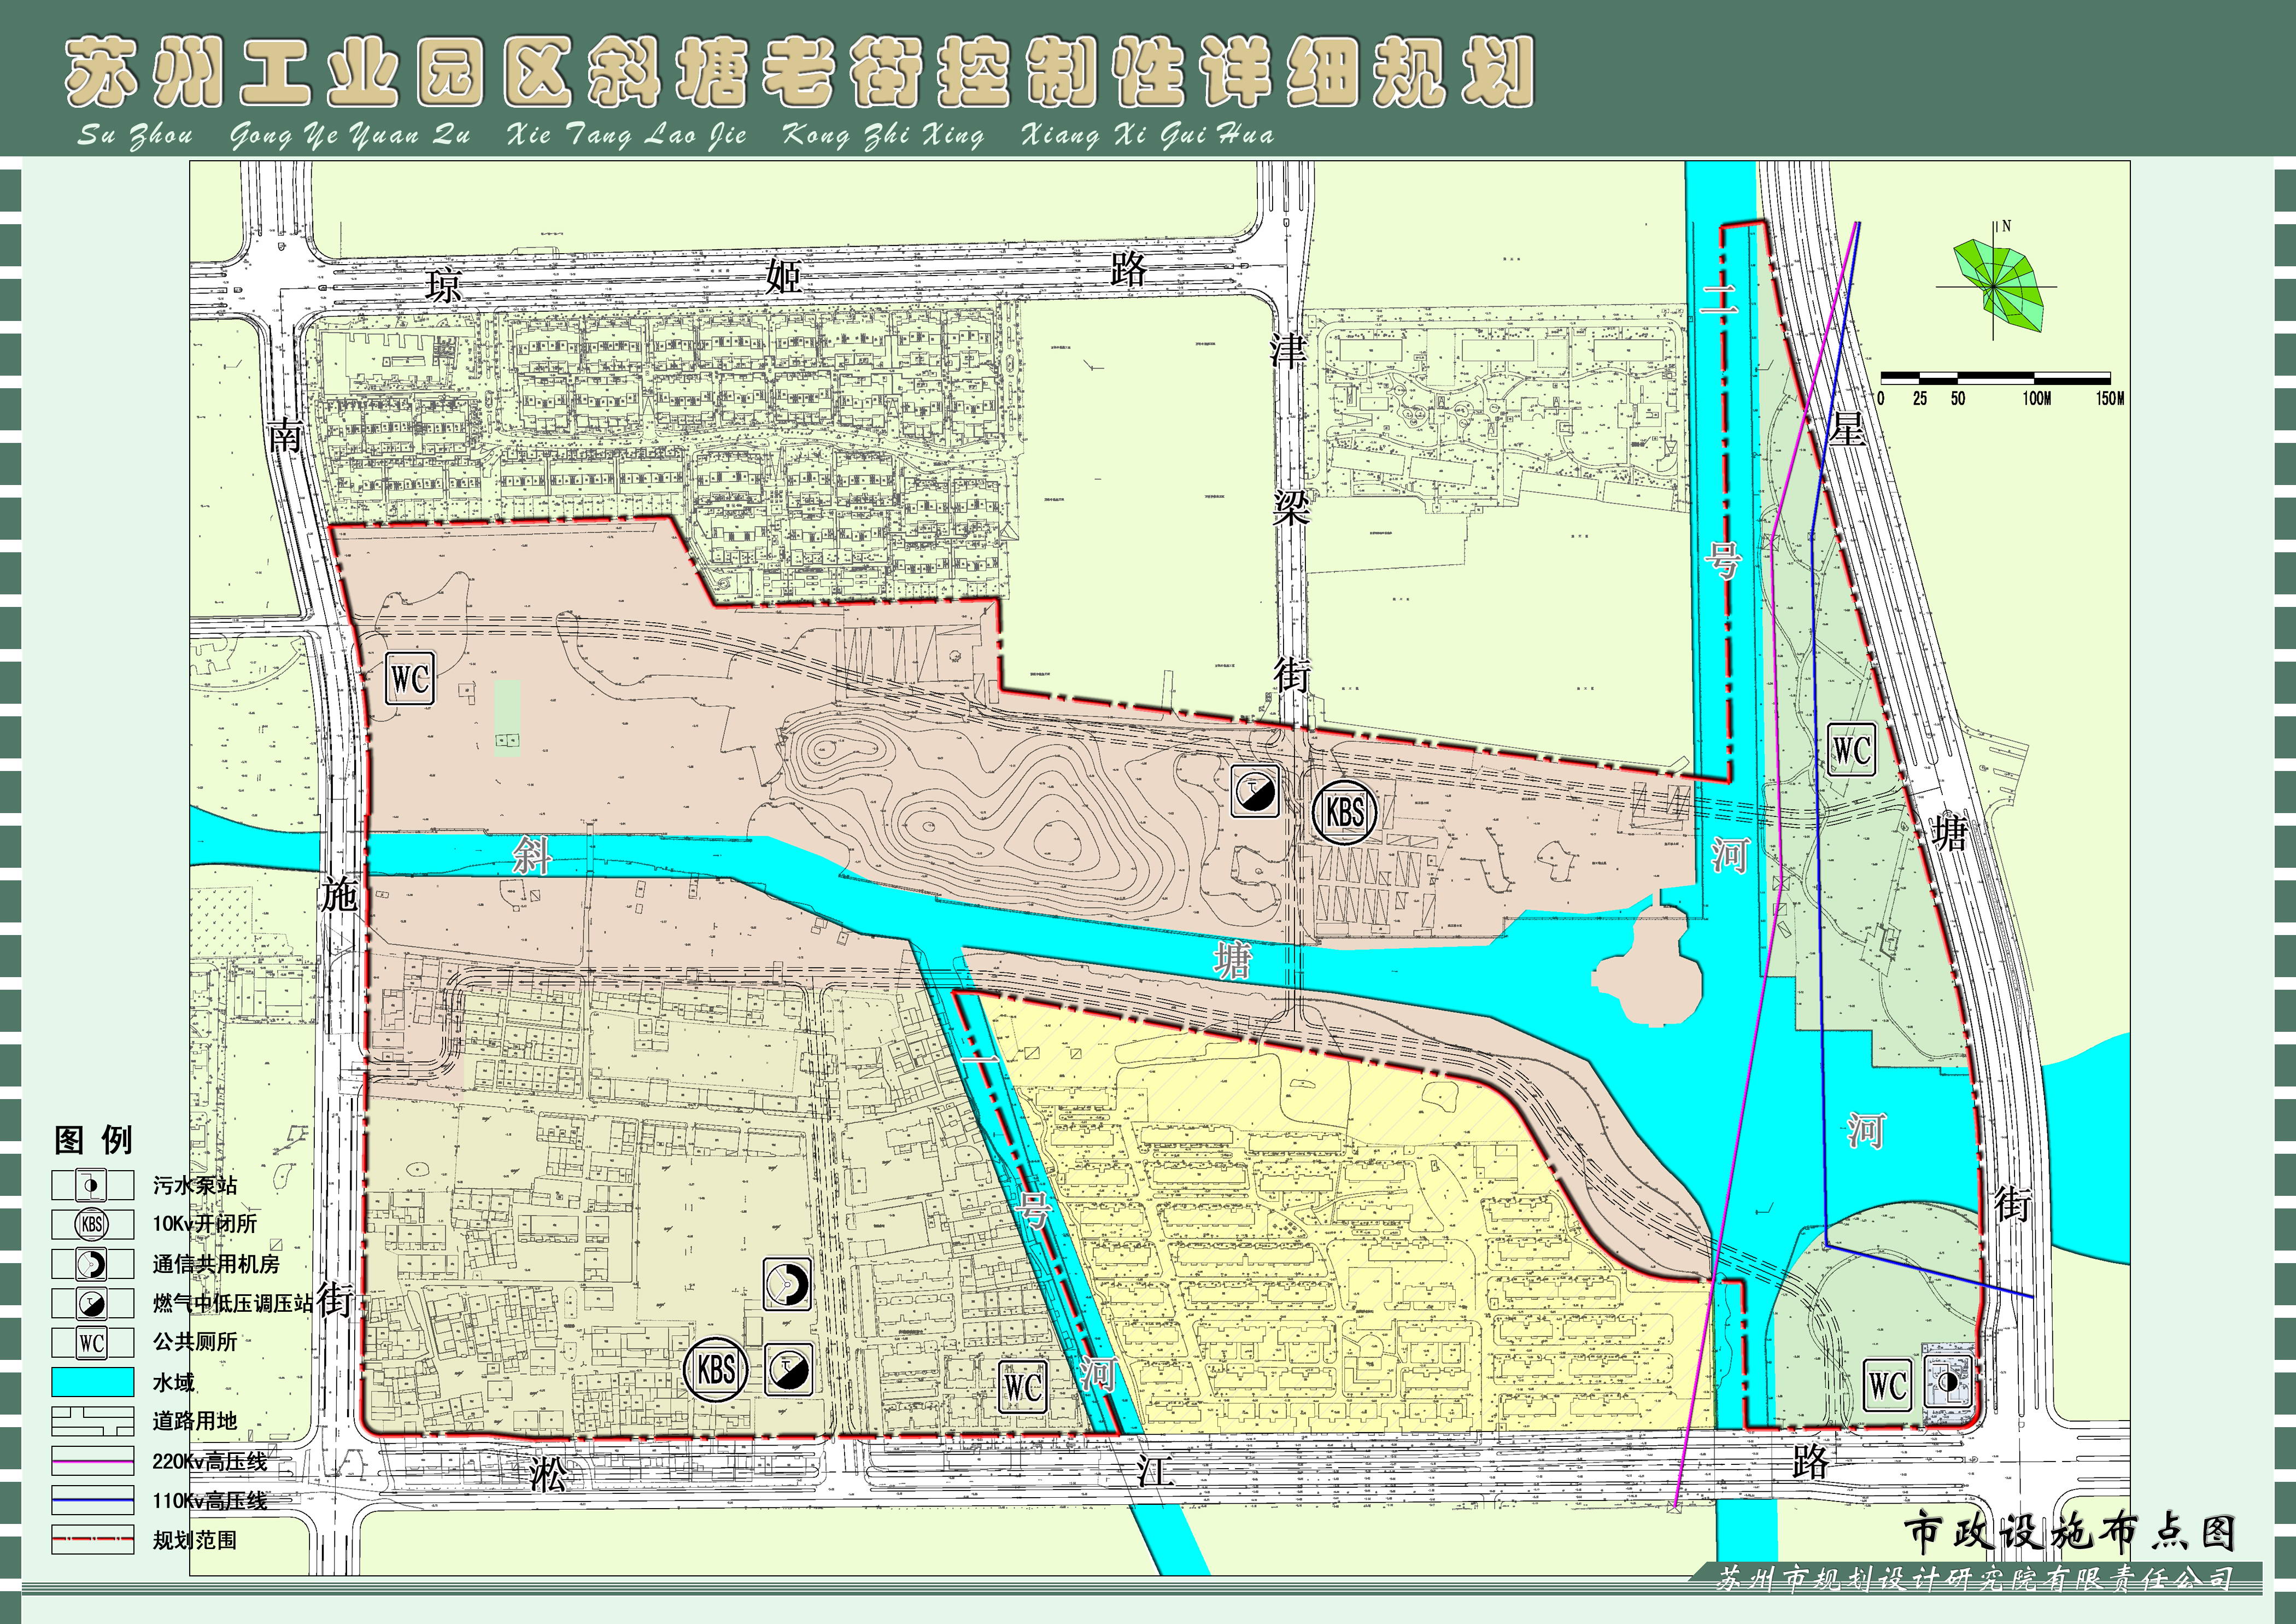Click the southern KBS icon near 淞江路
The height and width of the screenshot is (1624, 2296).
pyautogui.click(x=716, y=1369)
